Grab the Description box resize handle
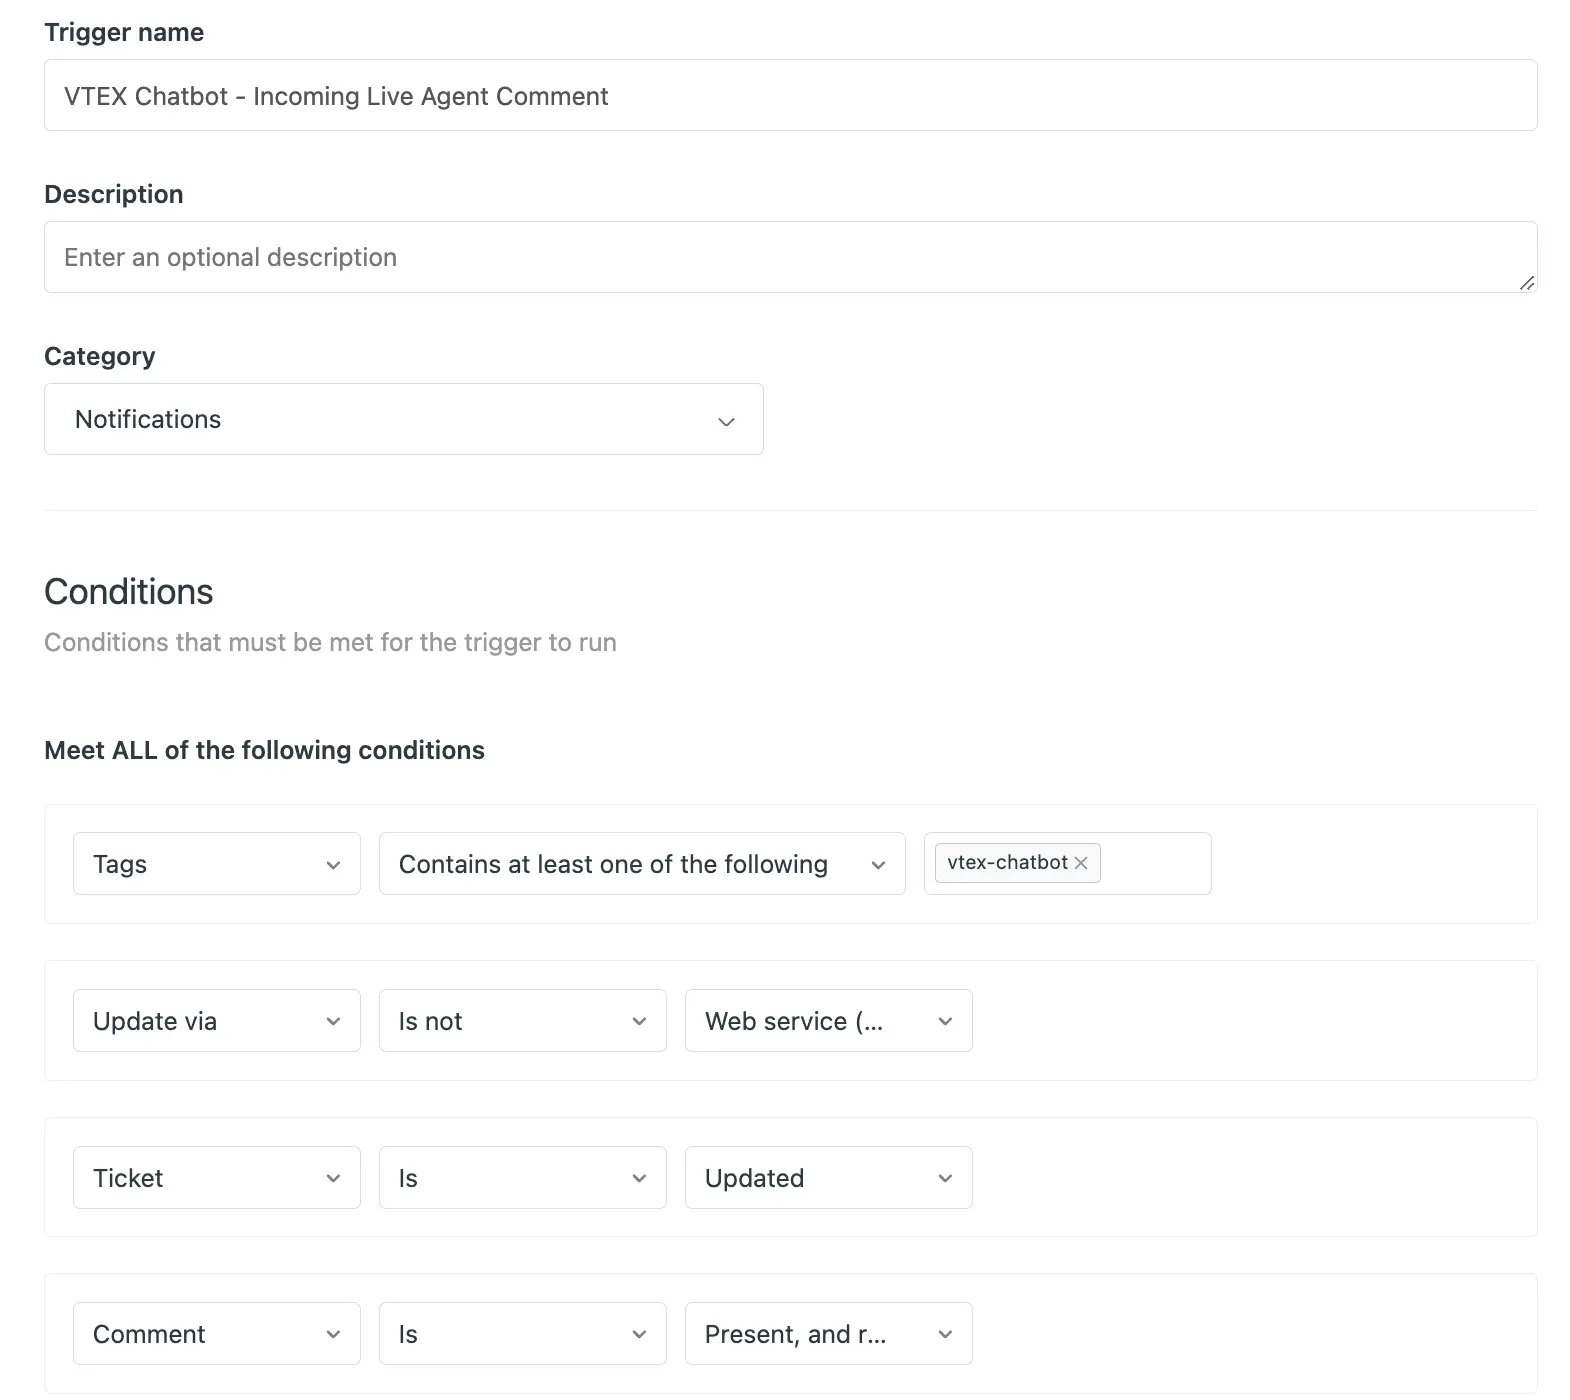1570x1400 pixels. [x=1526, y=283]
